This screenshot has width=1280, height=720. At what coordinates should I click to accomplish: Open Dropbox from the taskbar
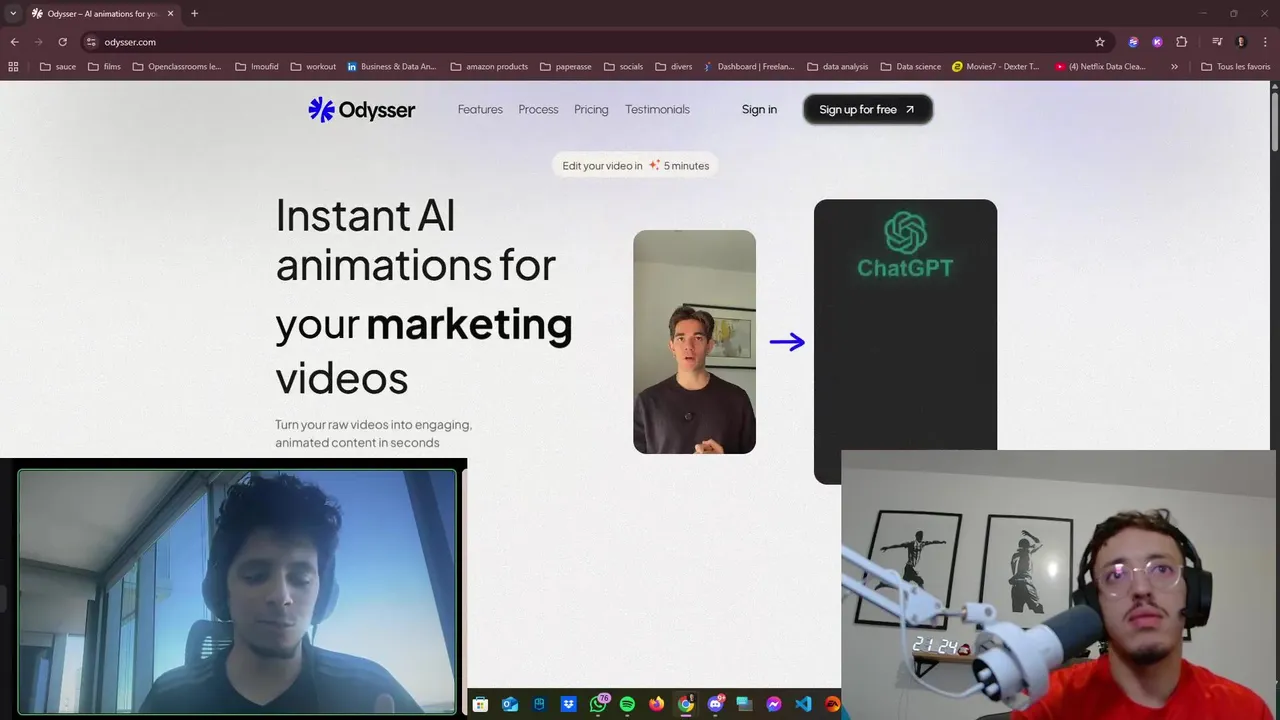(568, 704)
